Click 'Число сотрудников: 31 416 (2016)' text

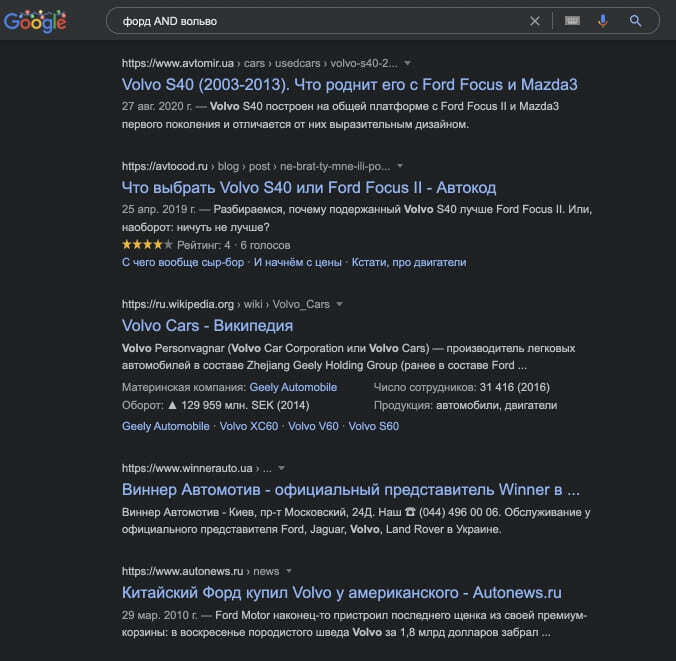pyautogui.click(x=462, y=387)
